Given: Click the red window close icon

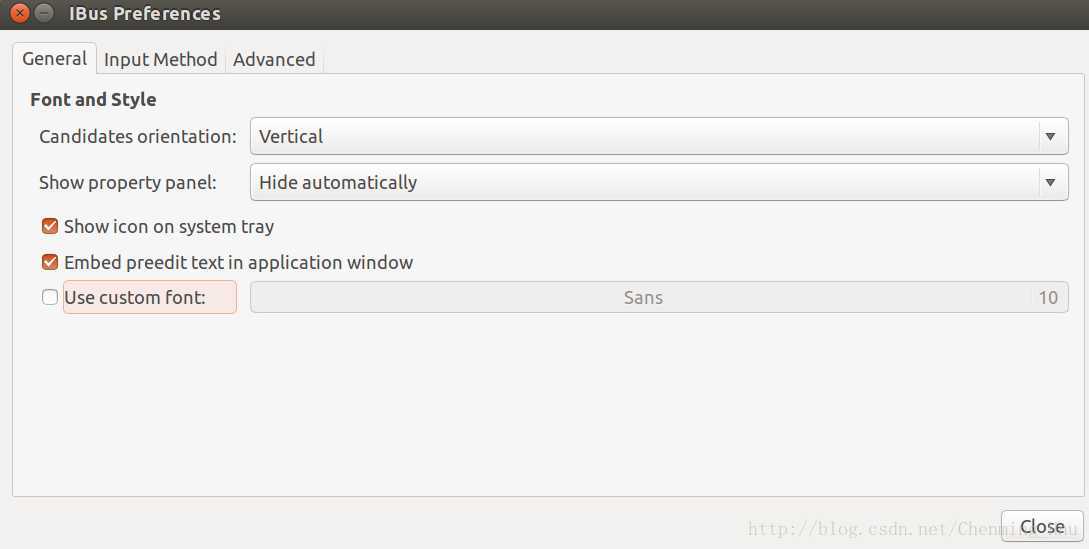Looking at the screenshot, I should (x=20, y=13).
